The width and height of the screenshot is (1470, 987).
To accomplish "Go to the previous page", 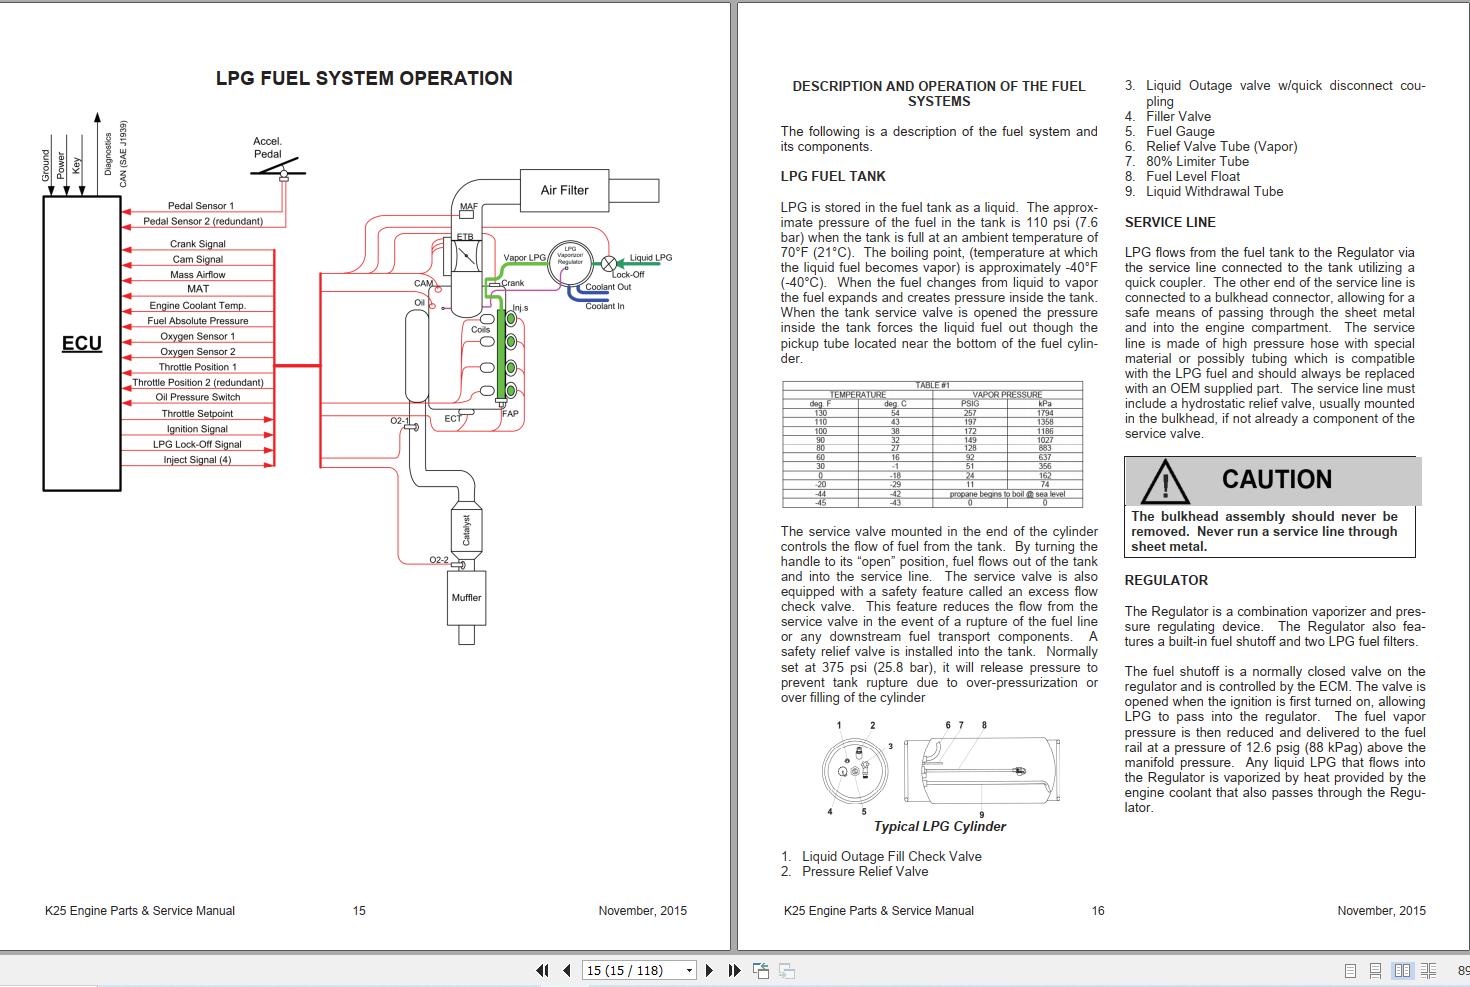I will [x=566, y=970].
